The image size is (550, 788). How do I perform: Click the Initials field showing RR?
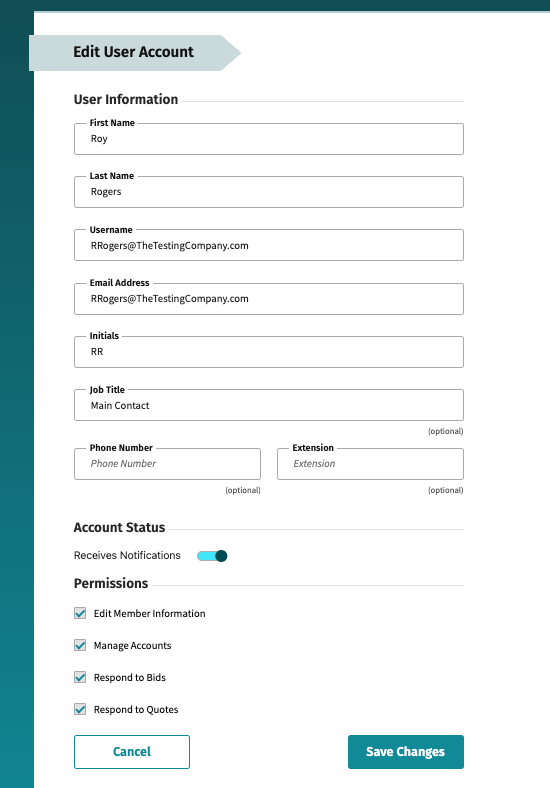click(x=268, y=352)
